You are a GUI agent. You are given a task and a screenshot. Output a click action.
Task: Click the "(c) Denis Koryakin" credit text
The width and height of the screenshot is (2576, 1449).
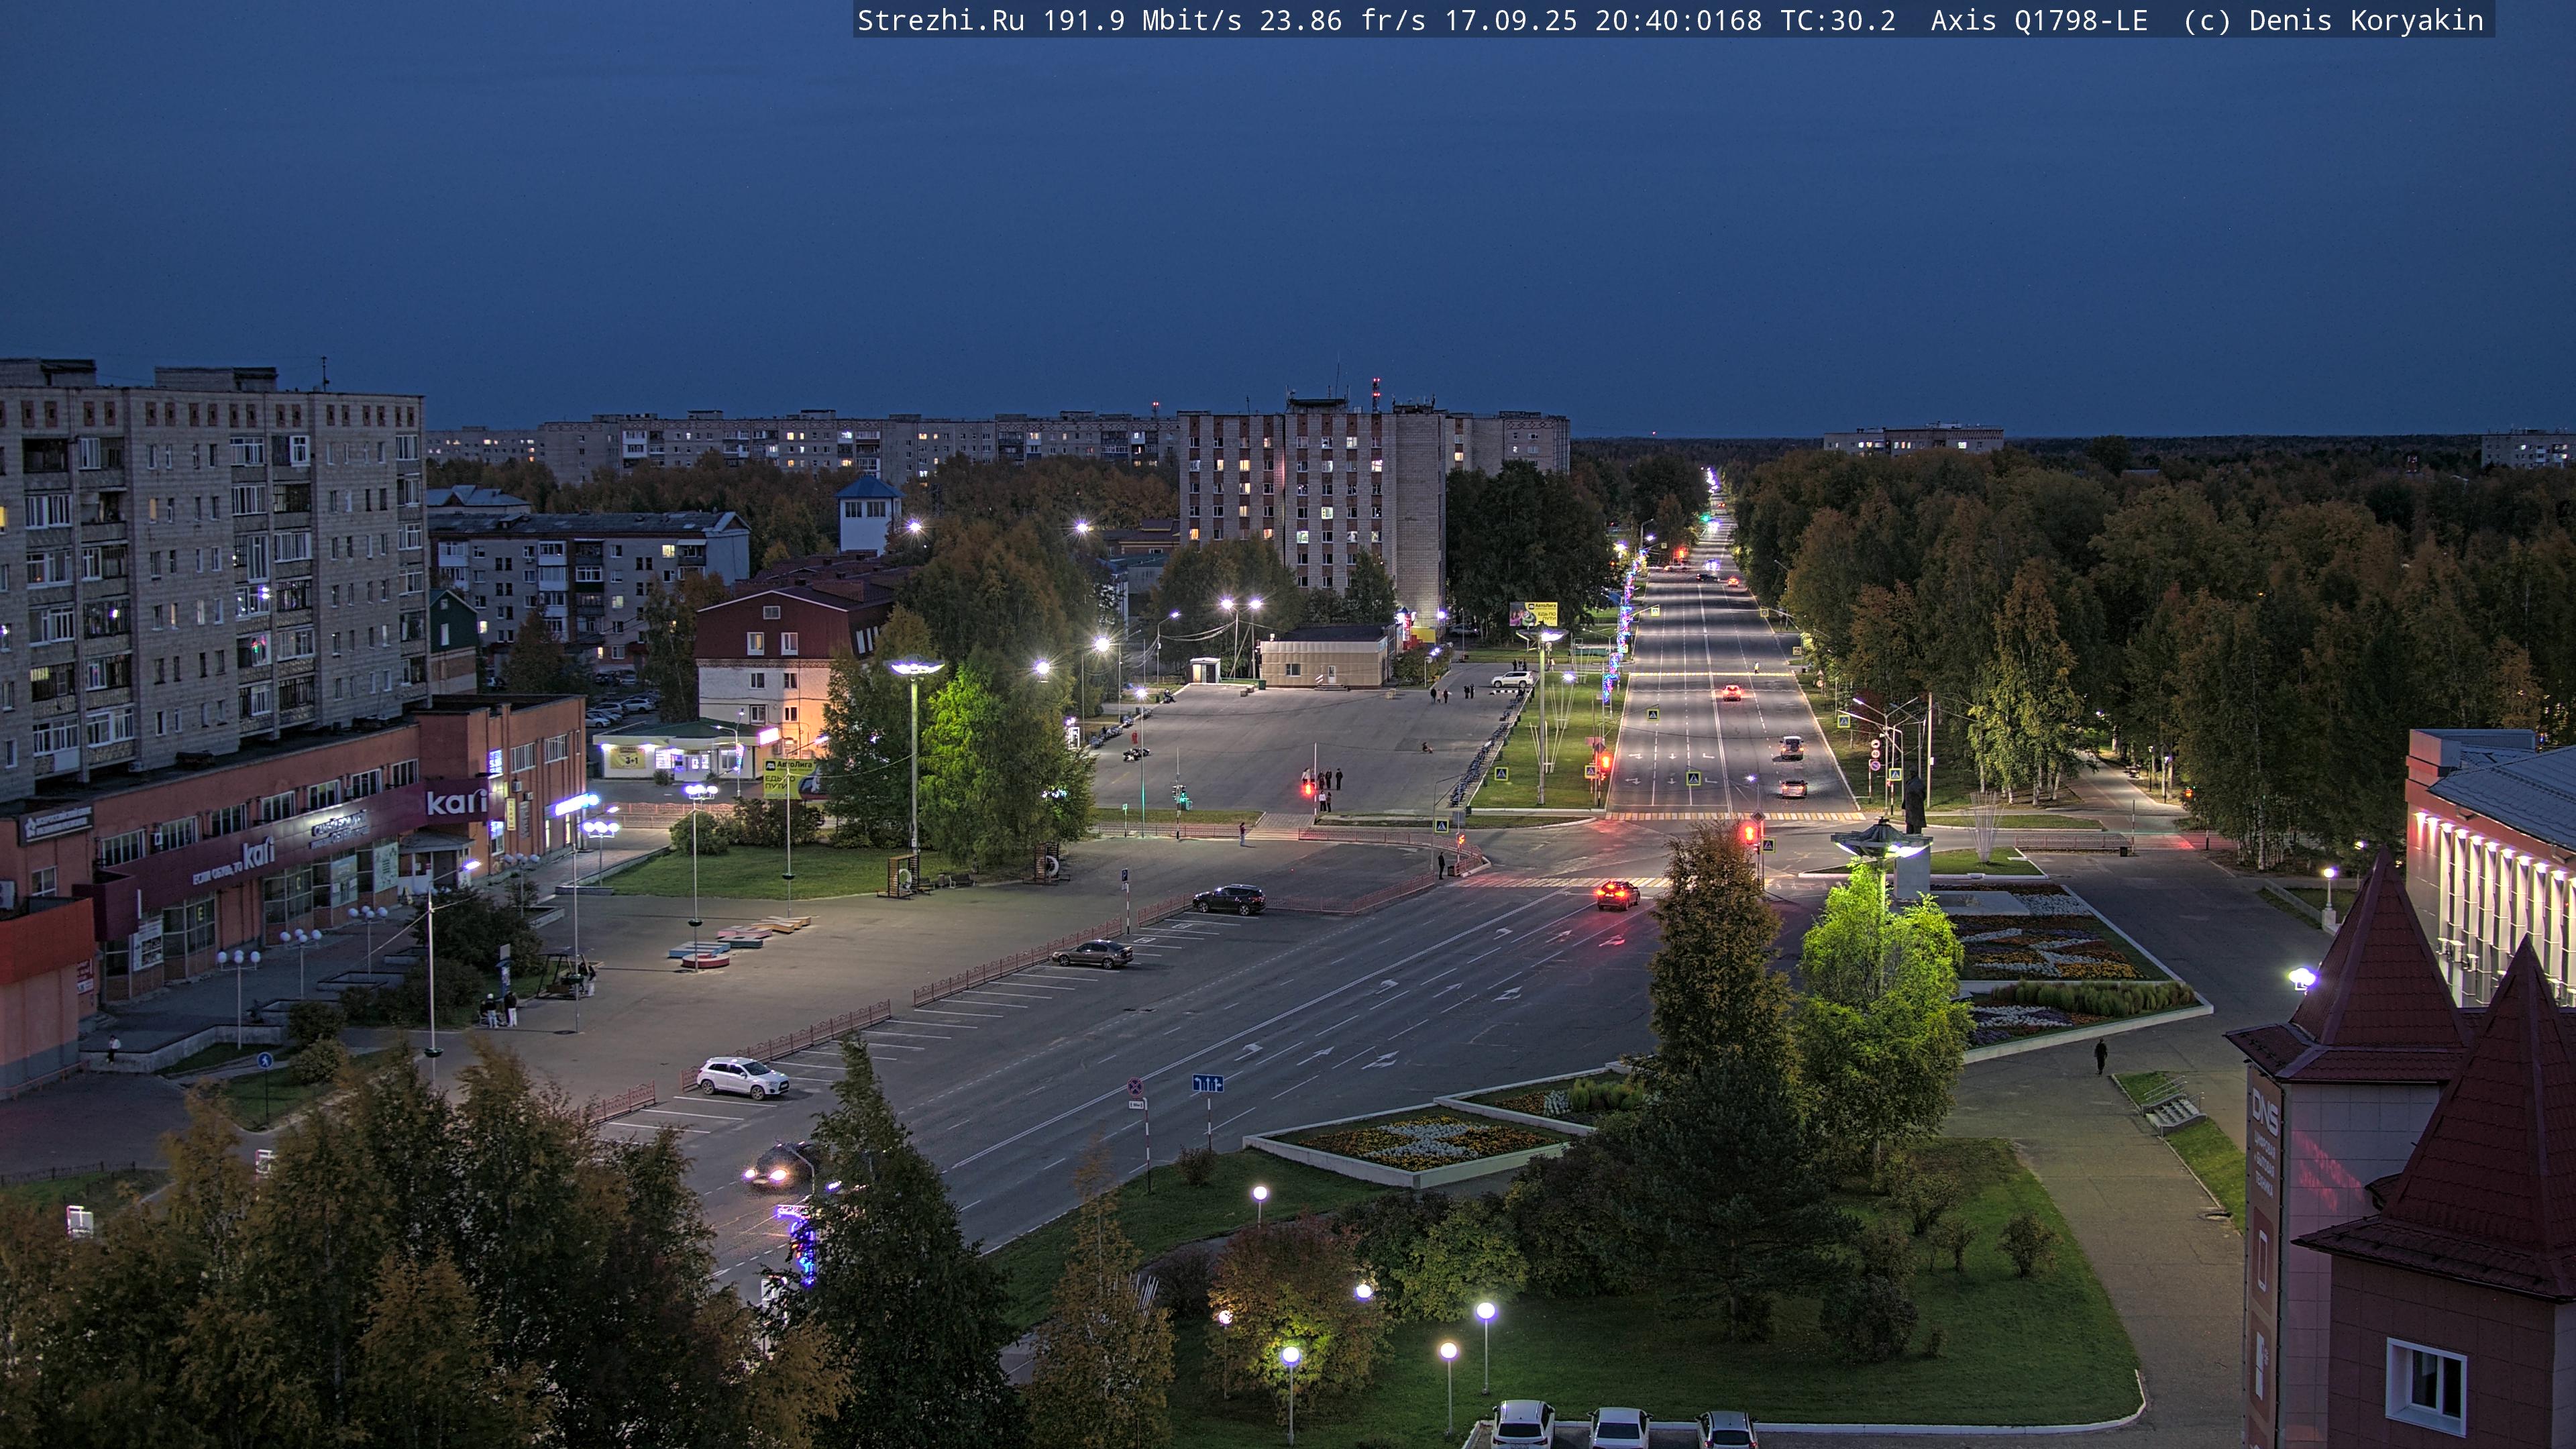2333,21
